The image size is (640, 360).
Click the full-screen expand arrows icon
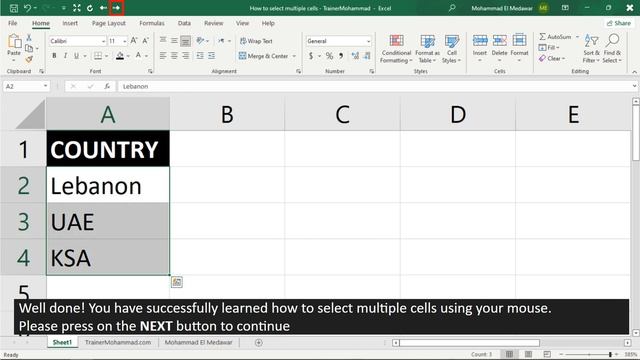coord(77,8)
